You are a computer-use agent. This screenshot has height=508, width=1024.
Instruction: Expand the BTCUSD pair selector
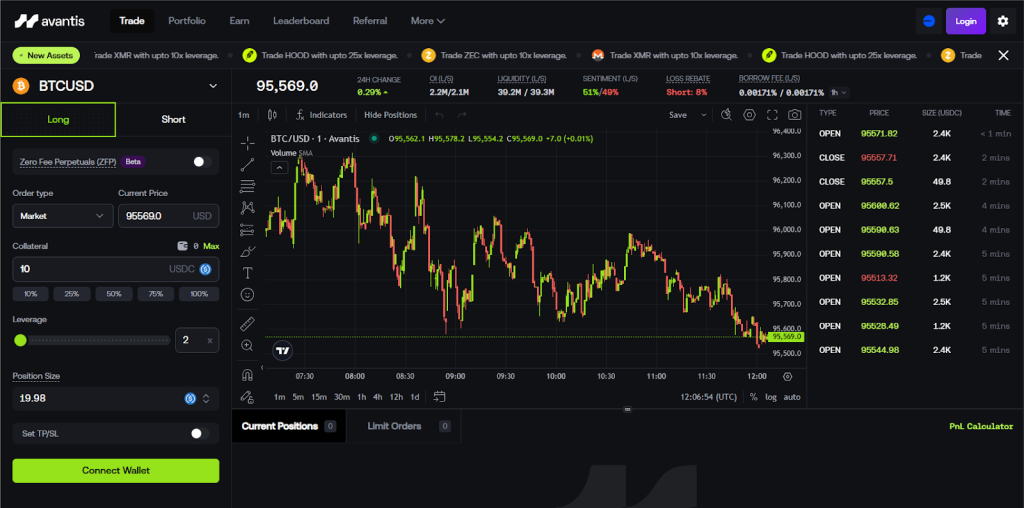212,86
